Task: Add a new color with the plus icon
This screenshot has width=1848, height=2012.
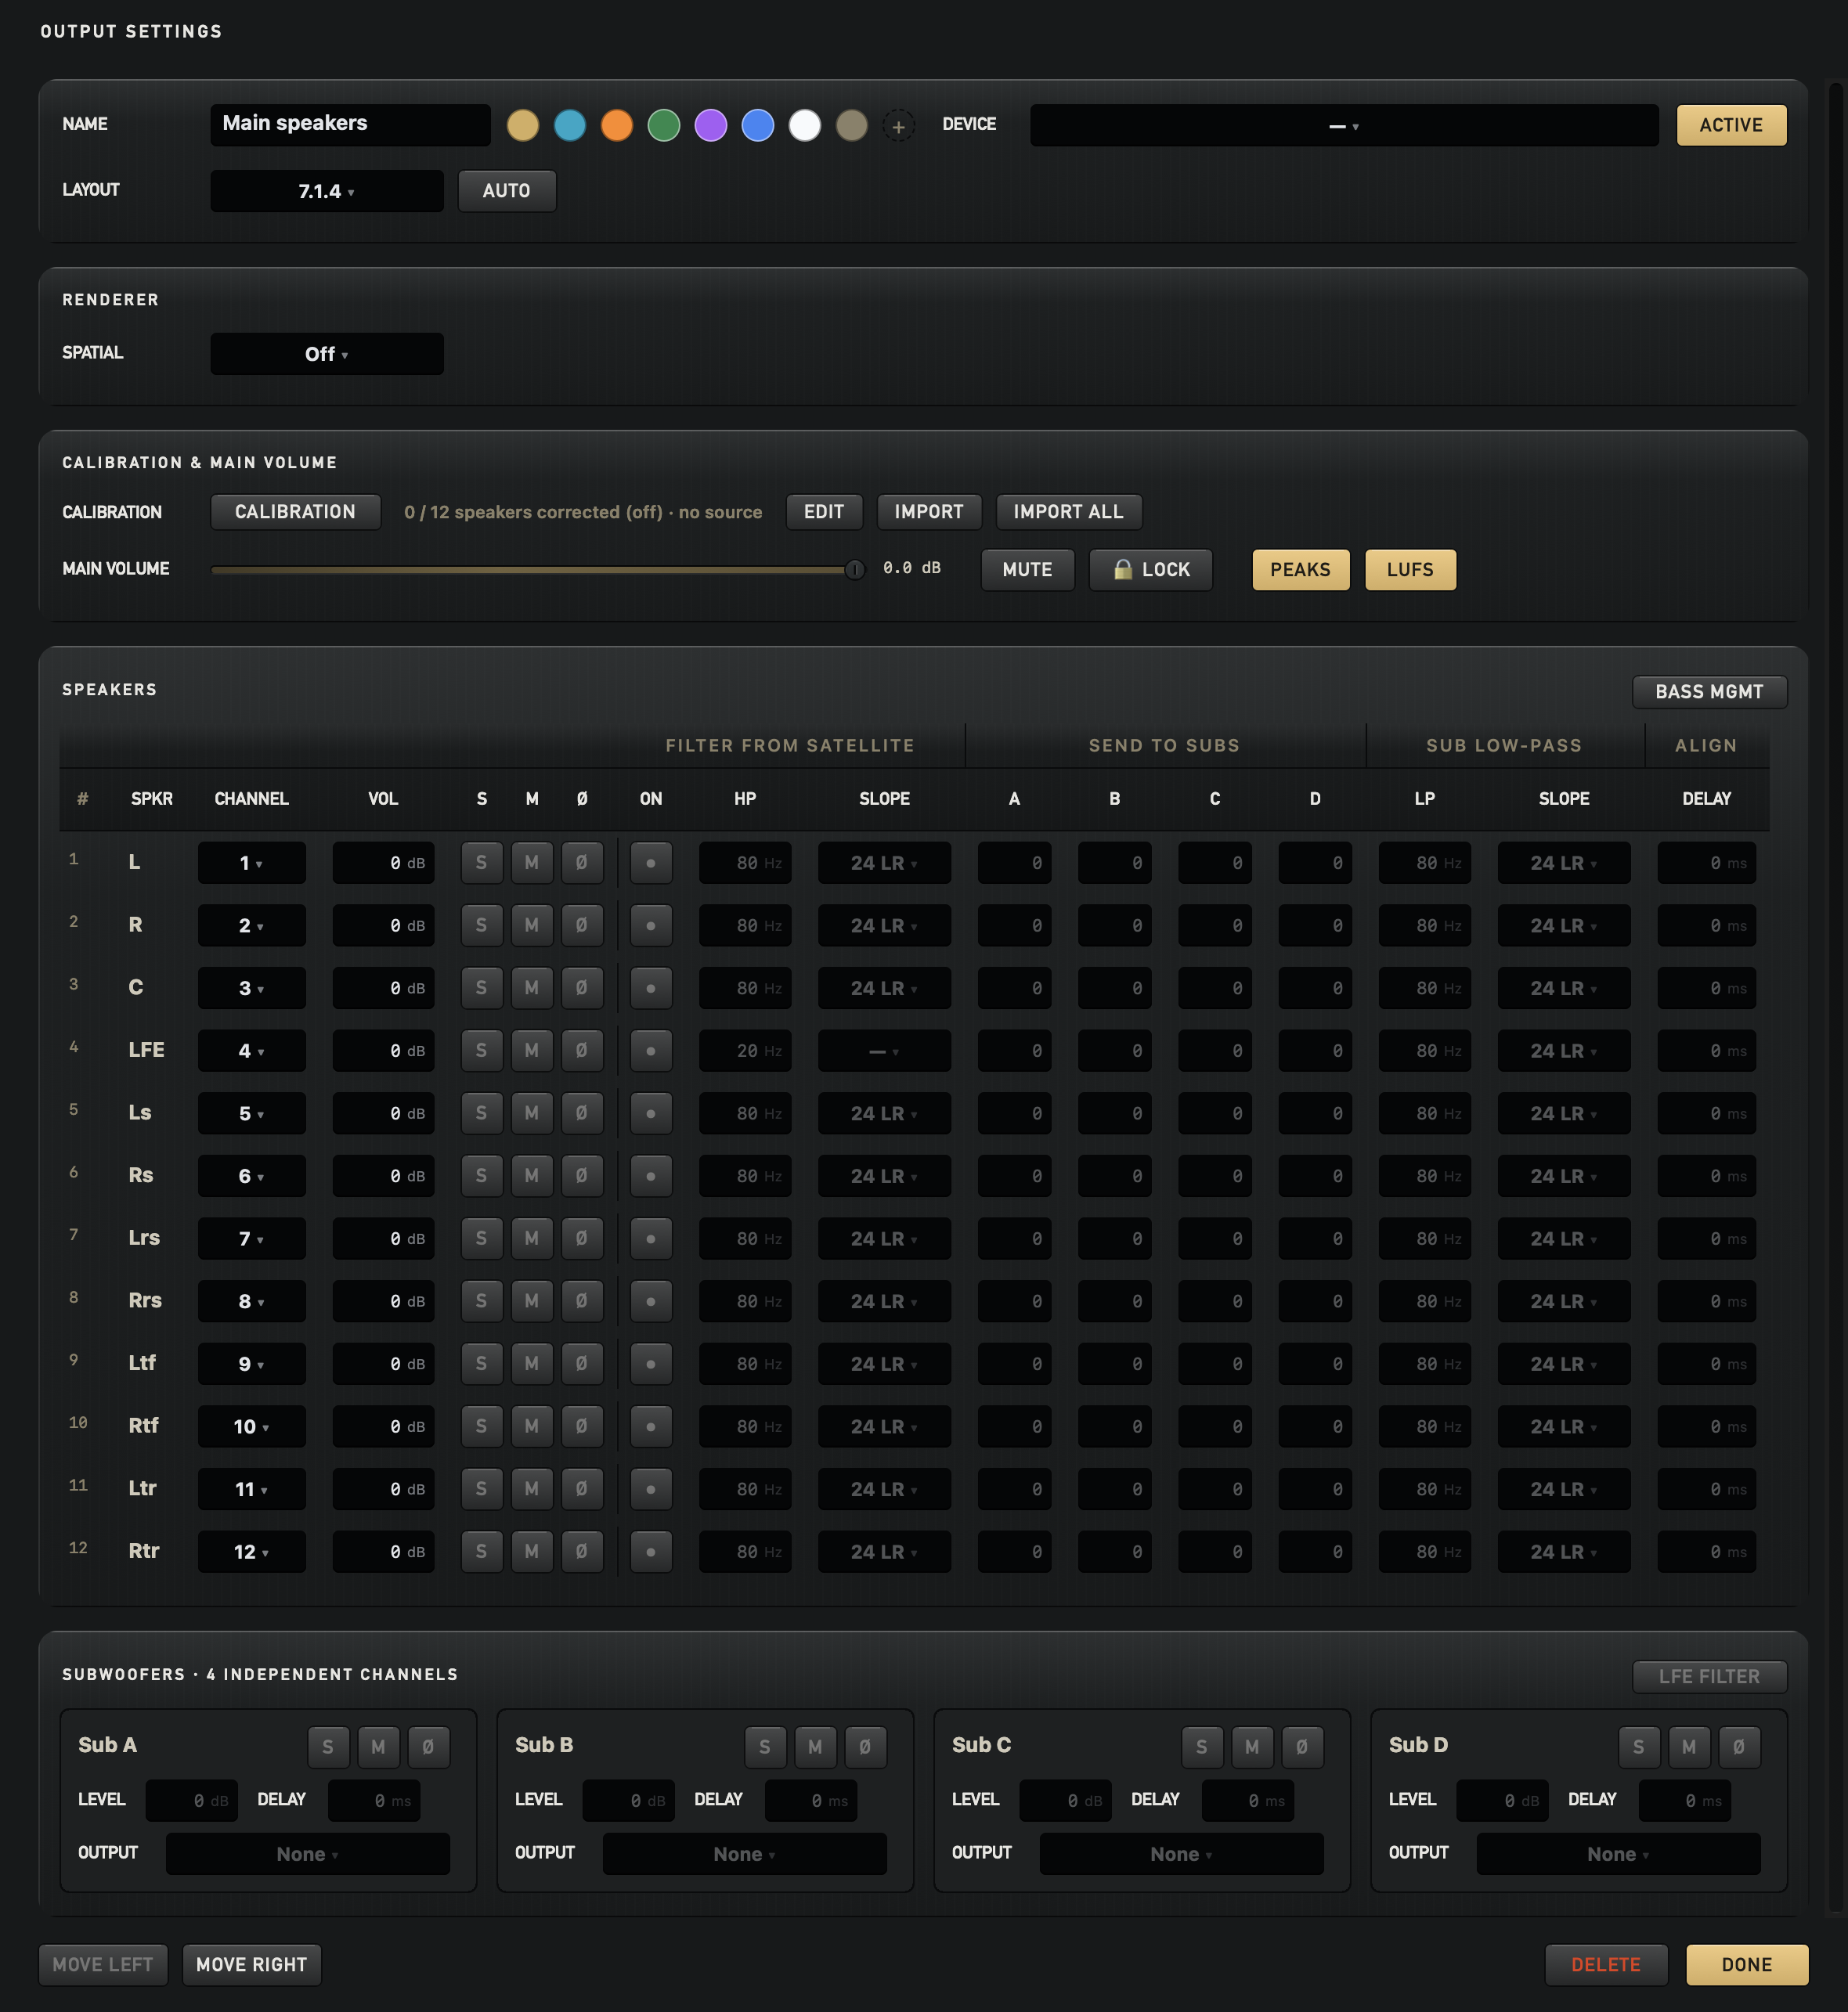Action: tap(898, 126)
